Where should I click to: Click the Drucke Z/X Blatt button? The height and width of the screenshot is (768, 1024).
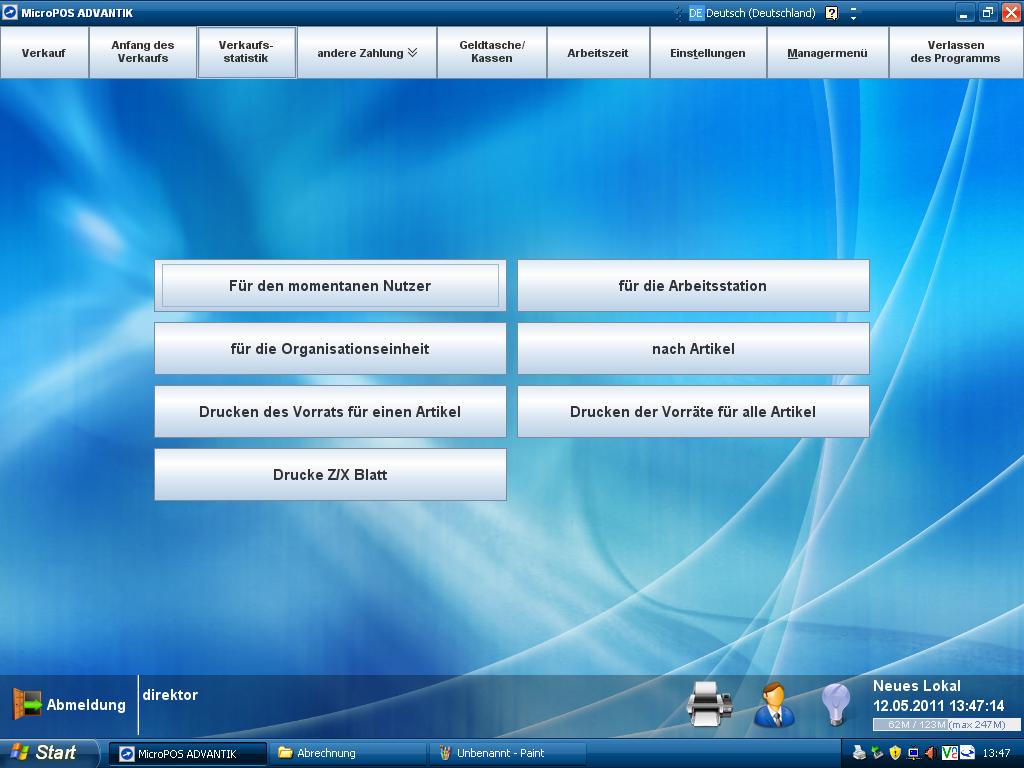[x=330, y=475]
